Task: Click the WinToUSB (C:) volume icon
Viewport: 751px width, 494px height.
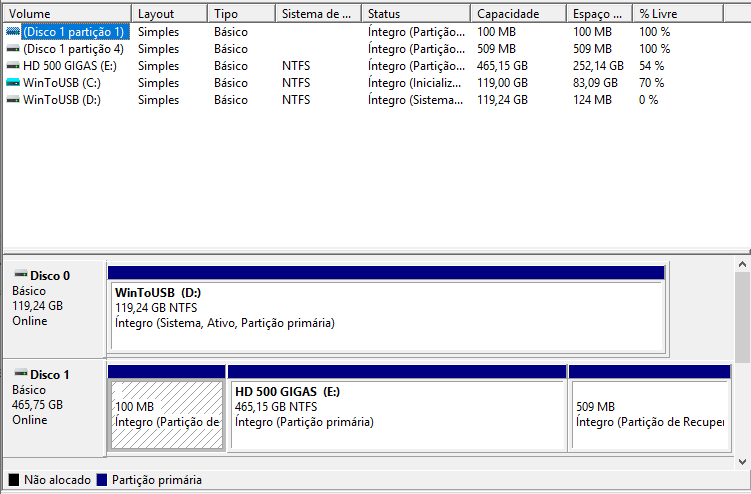Action: [13, 83]
